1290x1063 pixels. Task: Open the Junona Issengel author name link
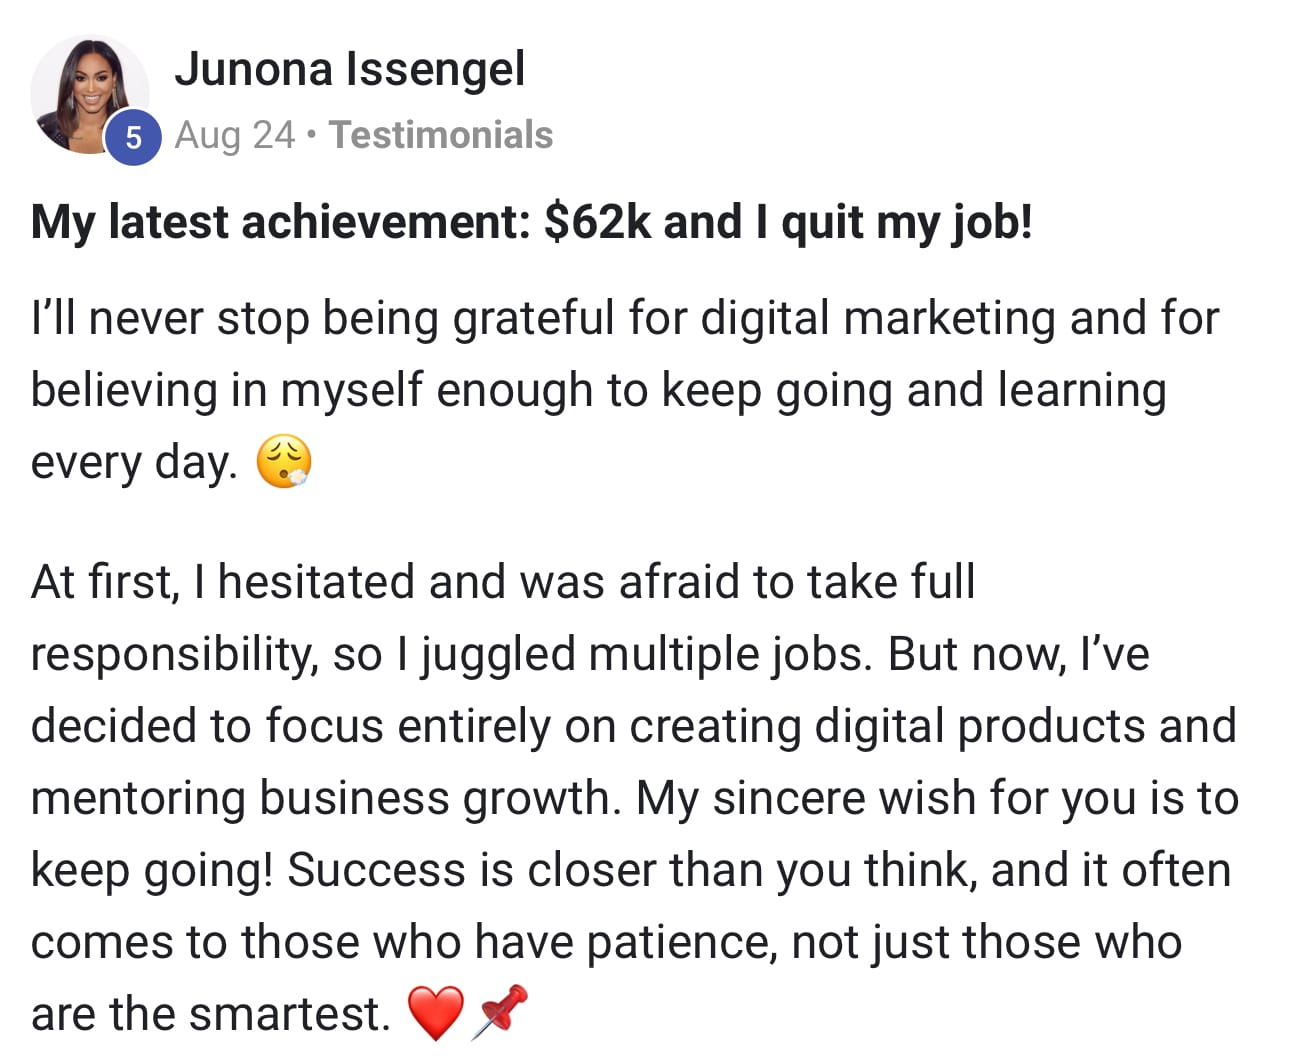coord(349,69)
